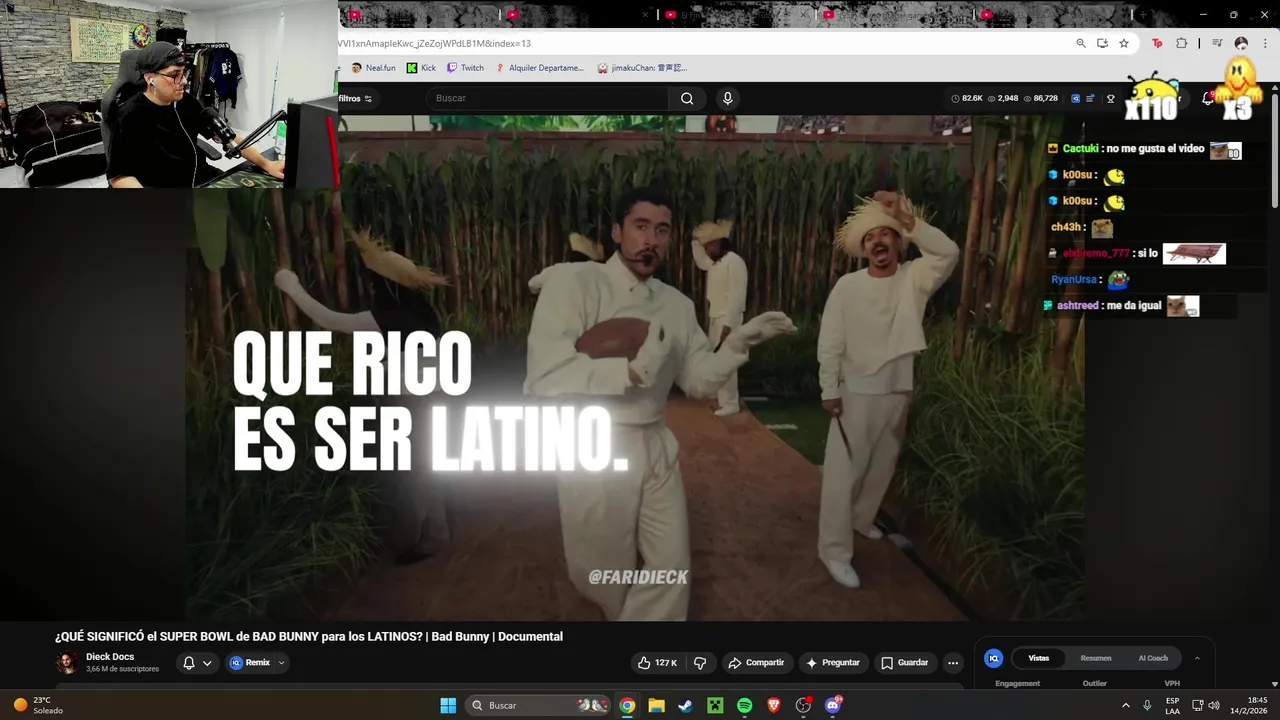This screenshot has height=720, width=1280.
Task: Expand the Remix dropdown arrow
Action: [282, 663]
